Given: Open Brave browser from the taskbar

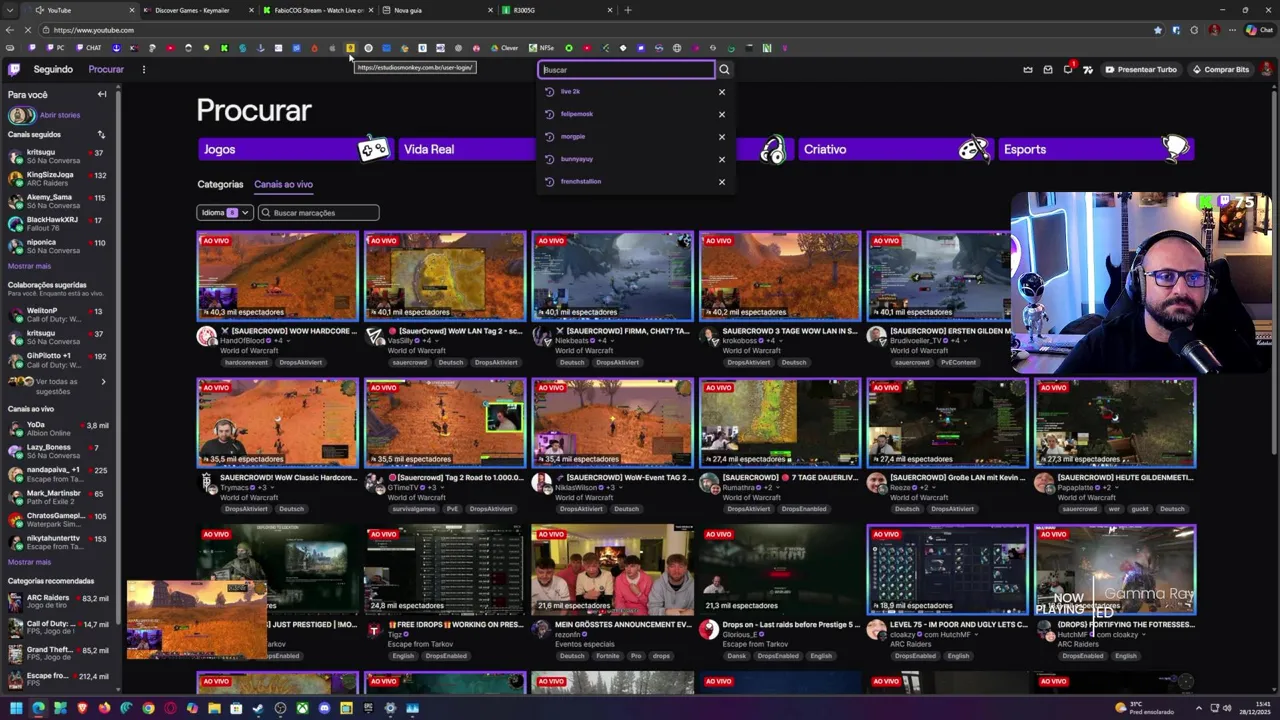Looking at the screenshot, I should pos(82,708).
